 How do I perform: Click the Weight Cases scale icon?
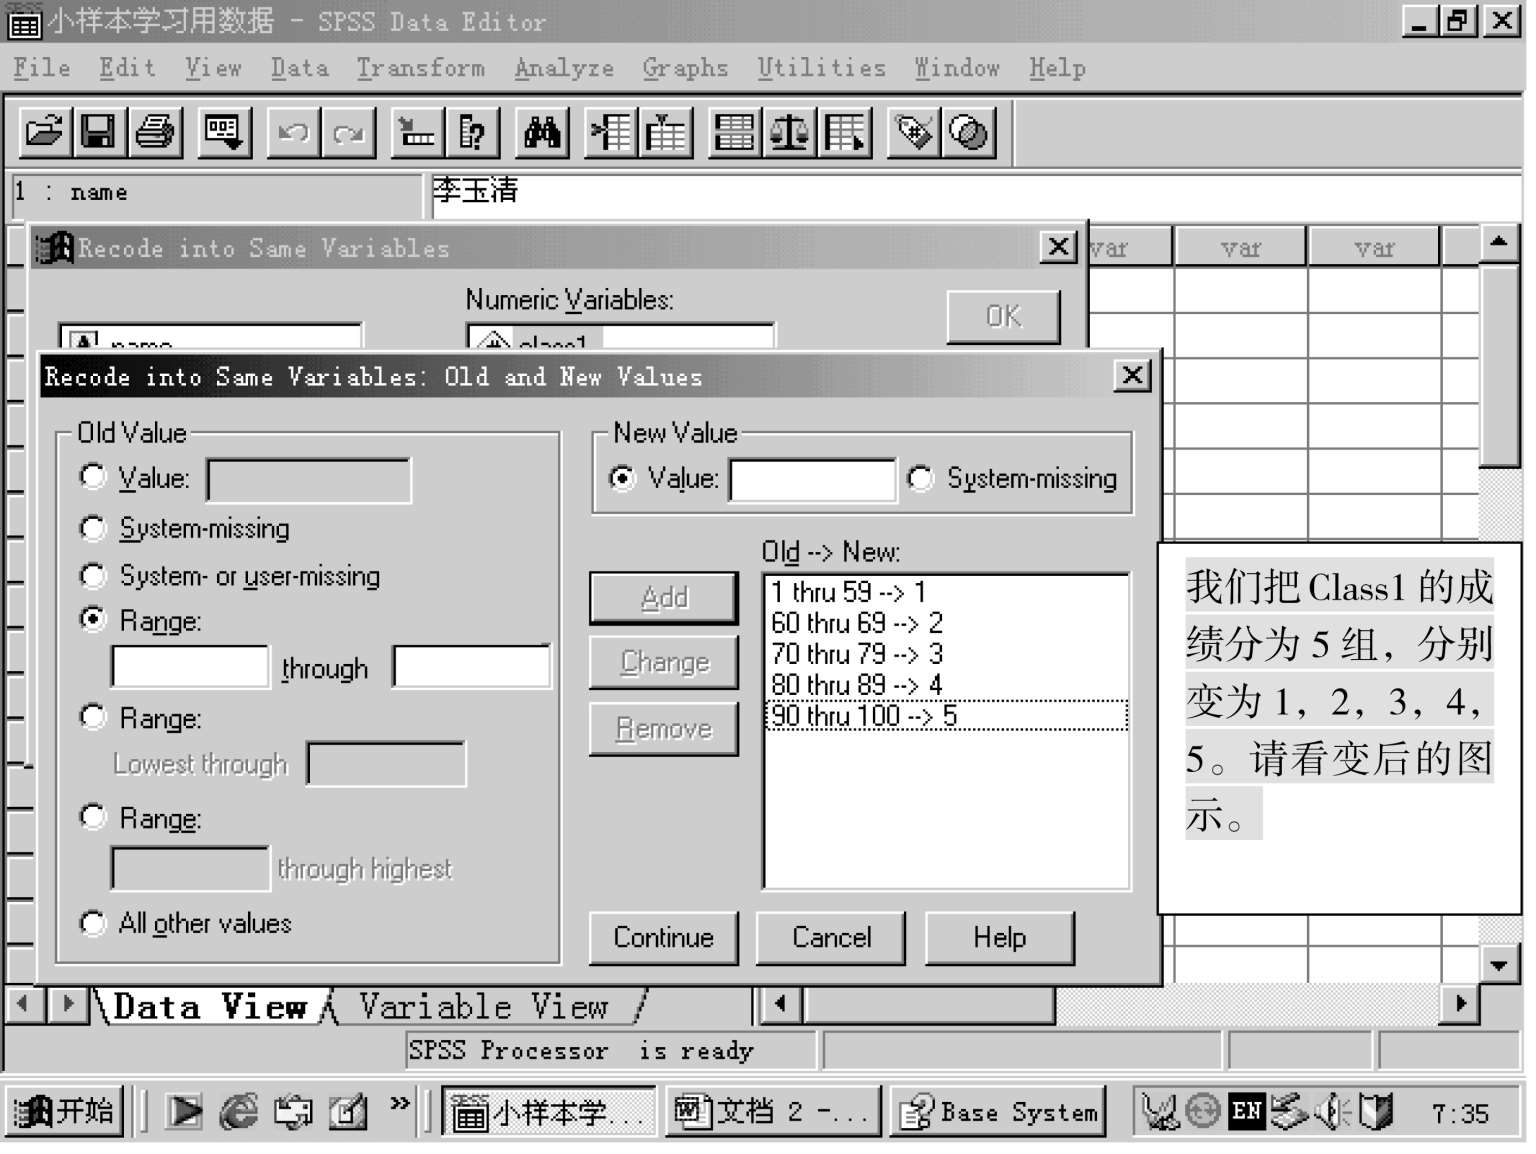coord(789,132)
